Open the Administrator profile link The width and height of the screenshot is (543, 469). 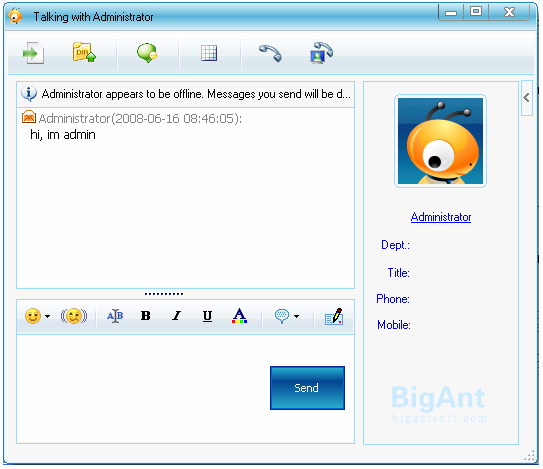(x=440, y=217)
